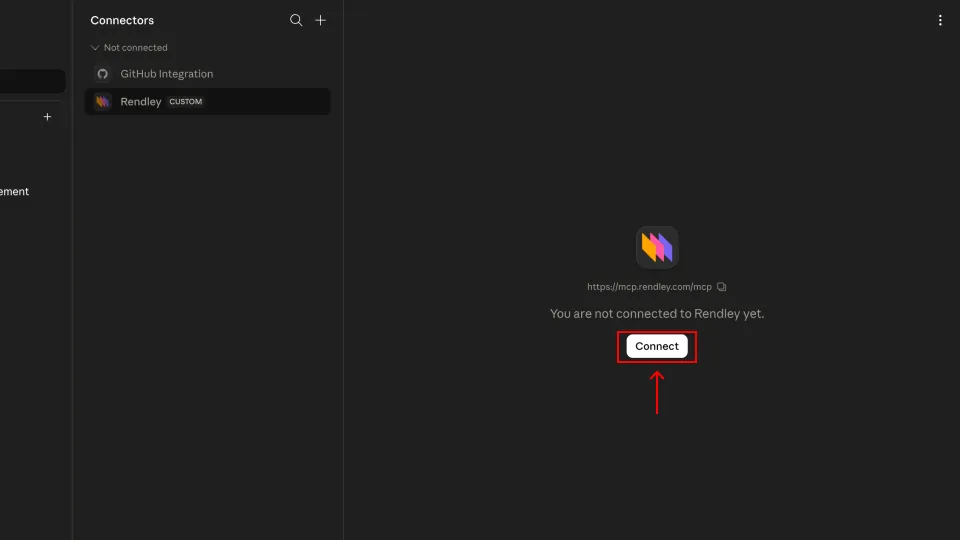Add a new connector with plus icon
The height and width of the screenshot is (540, 960).
coord(320,20)
